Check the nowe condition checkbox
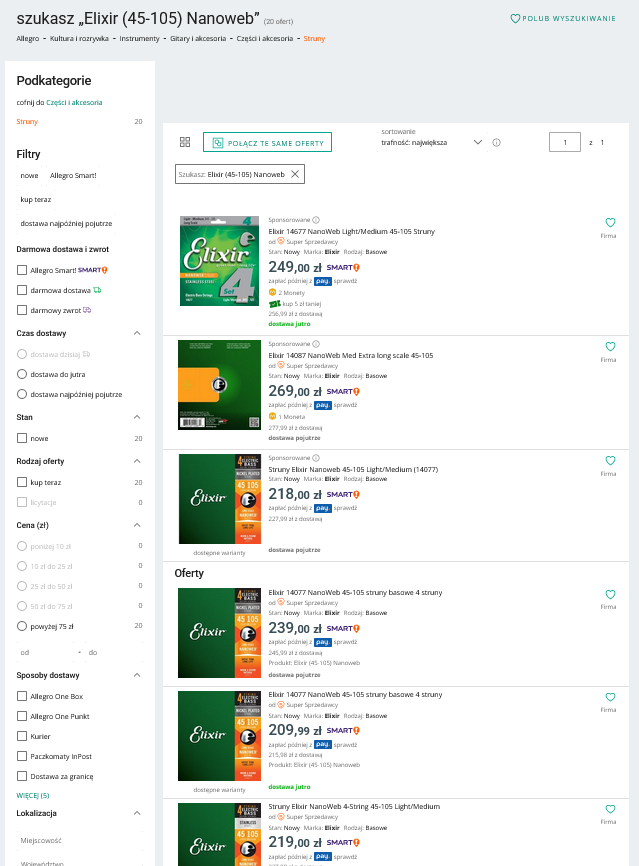This screenshot has height=866, width=639. click(22, 438)
